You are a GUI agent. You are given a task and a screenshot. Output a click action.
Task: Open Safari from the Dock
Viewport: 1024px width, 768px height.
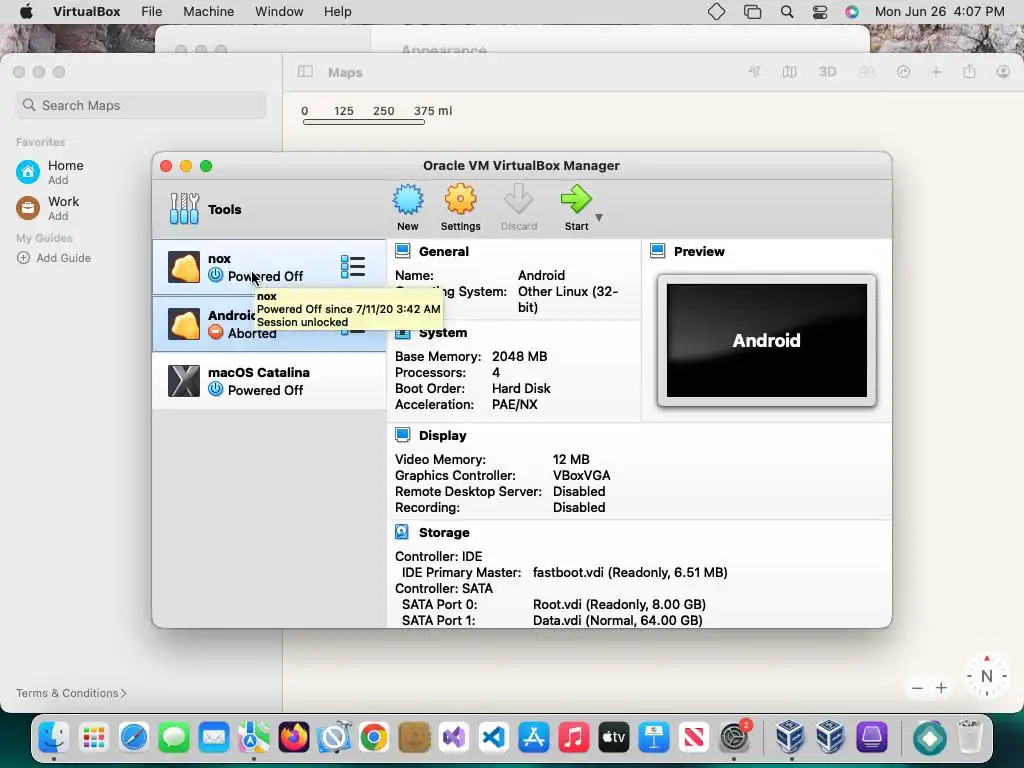pyautogui.click(x=134, y=737)
